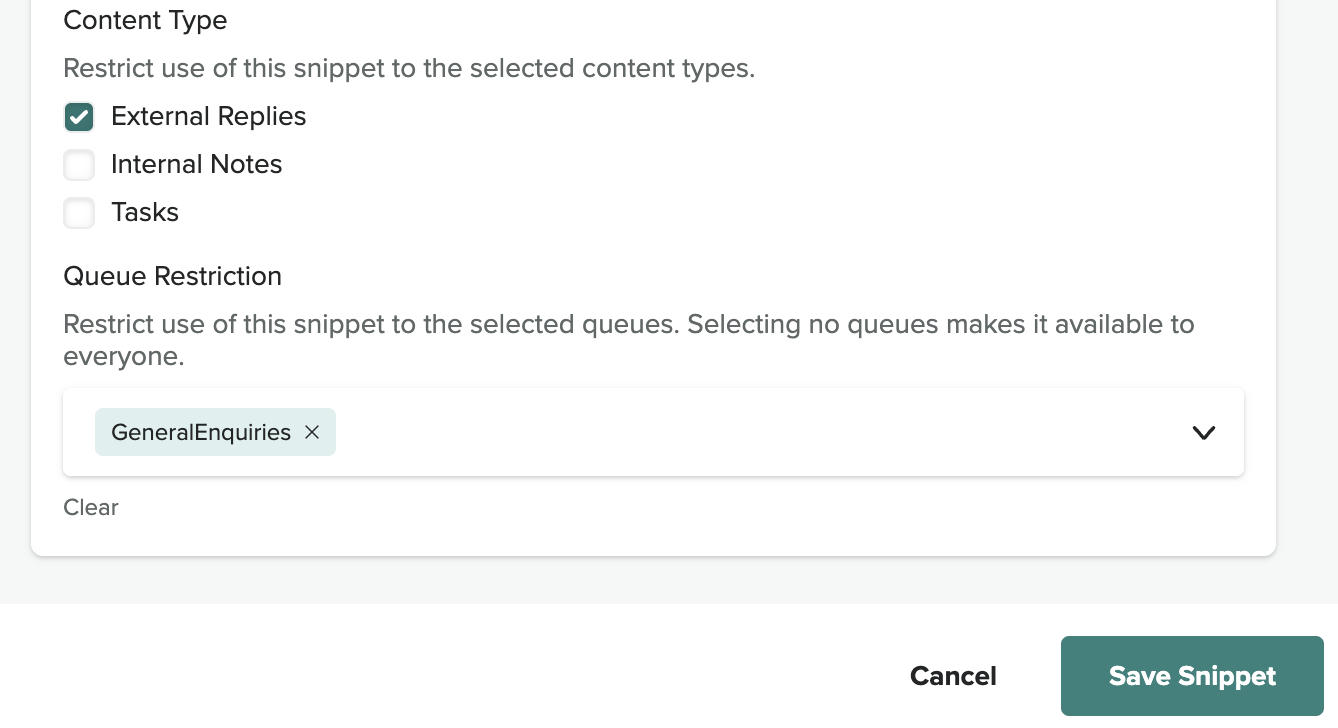Click empty footer space left of Cancel
Screen dimensions: 1338x728
(450, 677)
